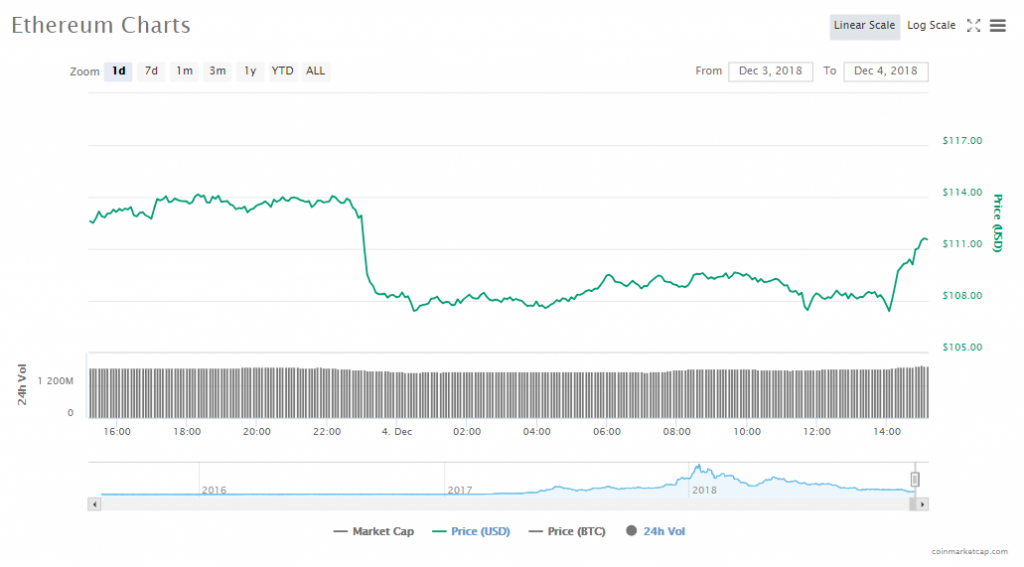Switch to Linear Scale
The image size is (1024, 567).
tap(864, 26)
